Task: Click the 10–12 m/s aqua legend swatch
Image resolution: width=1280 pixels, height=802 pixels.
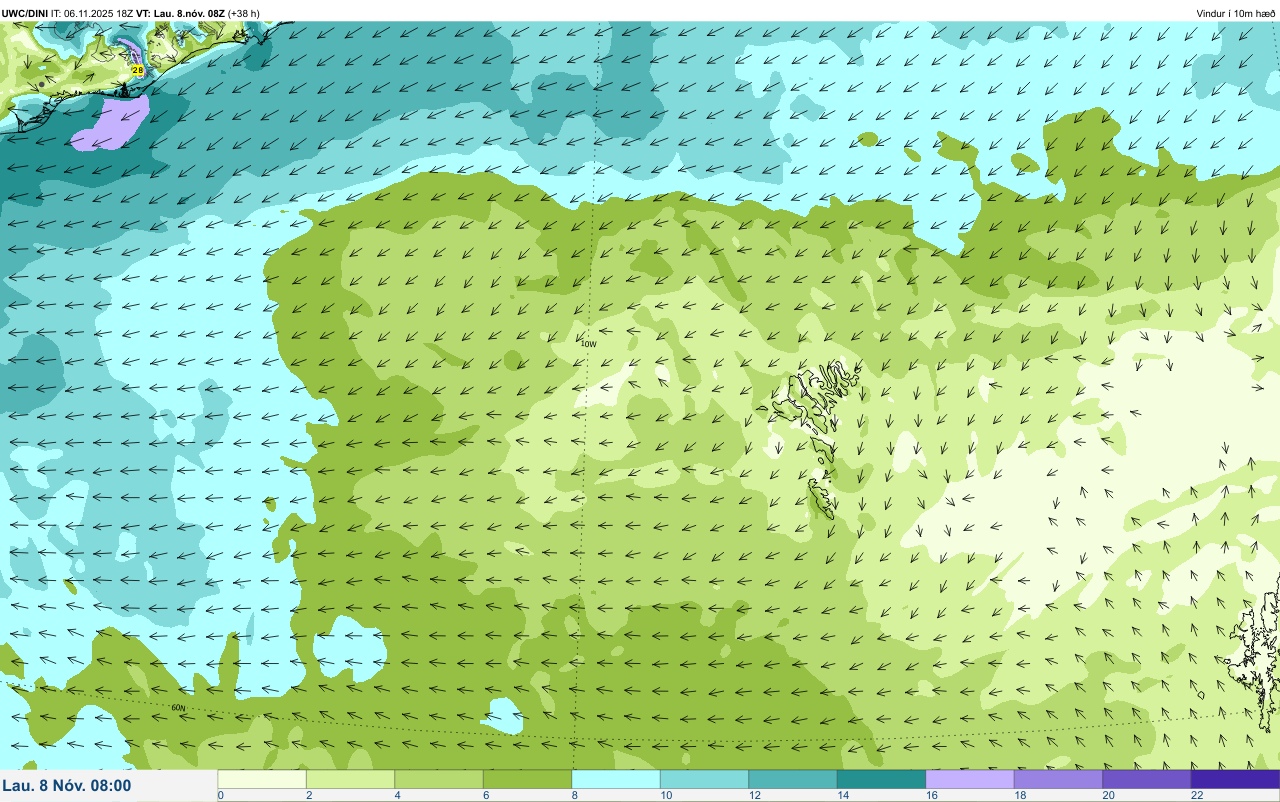Action: point(704,779)
